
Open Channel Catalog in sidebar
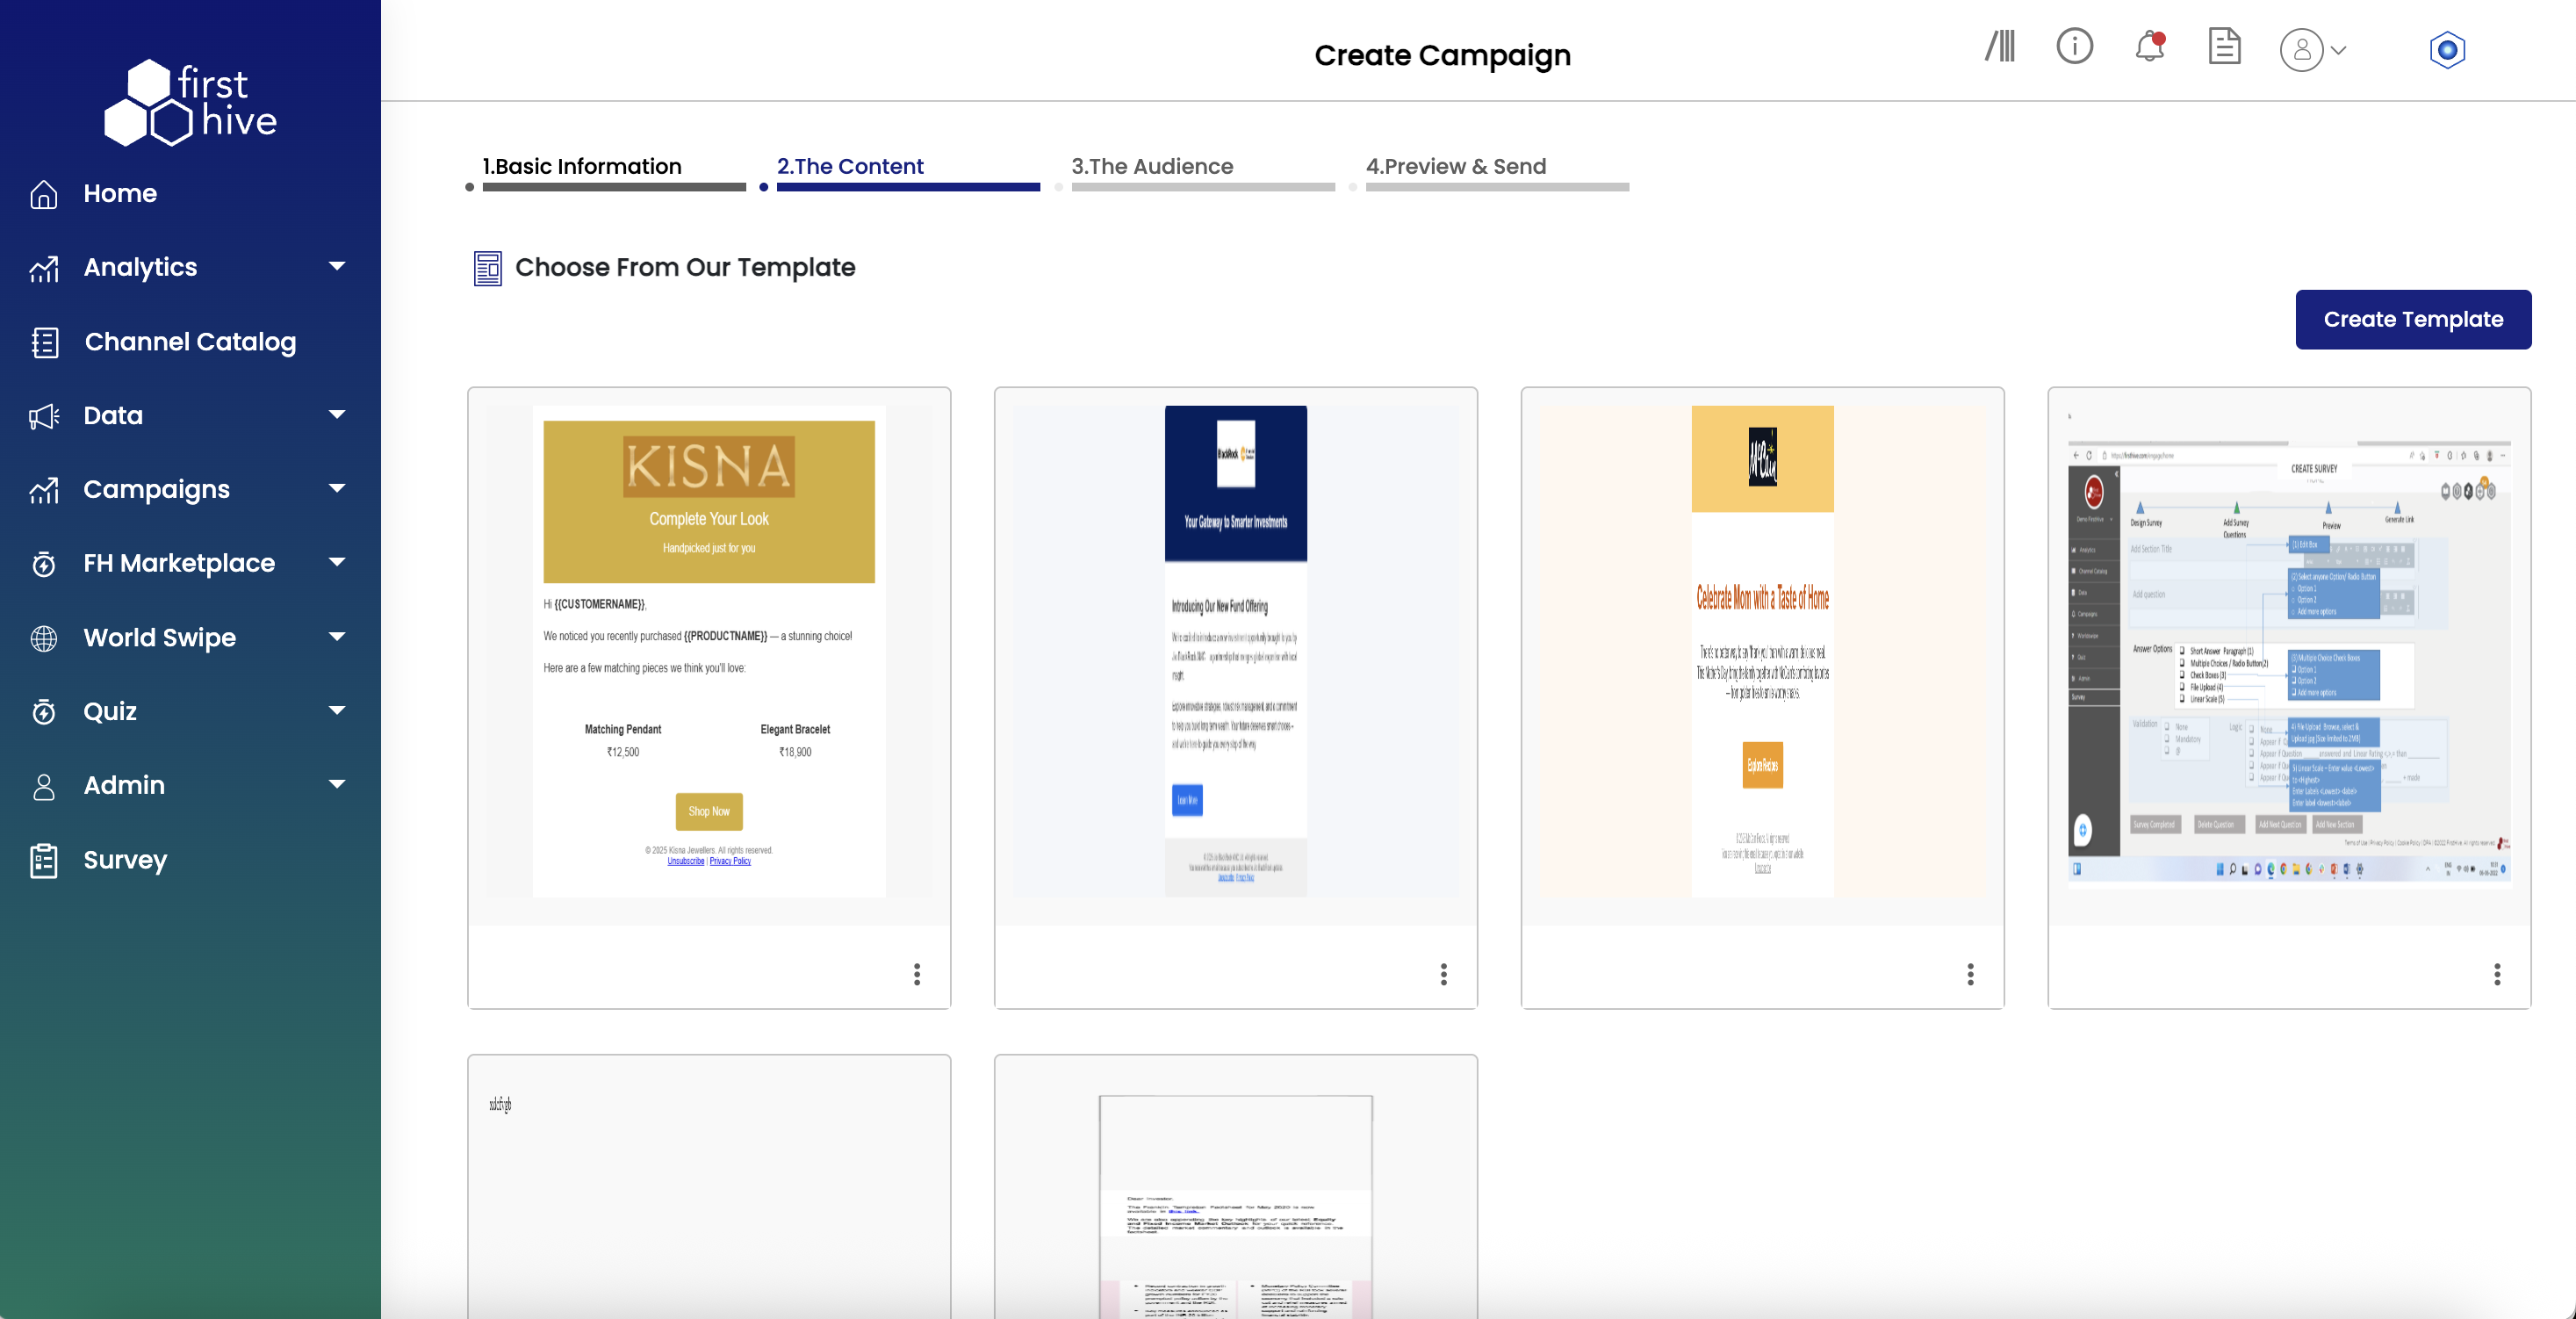(190, 342)
